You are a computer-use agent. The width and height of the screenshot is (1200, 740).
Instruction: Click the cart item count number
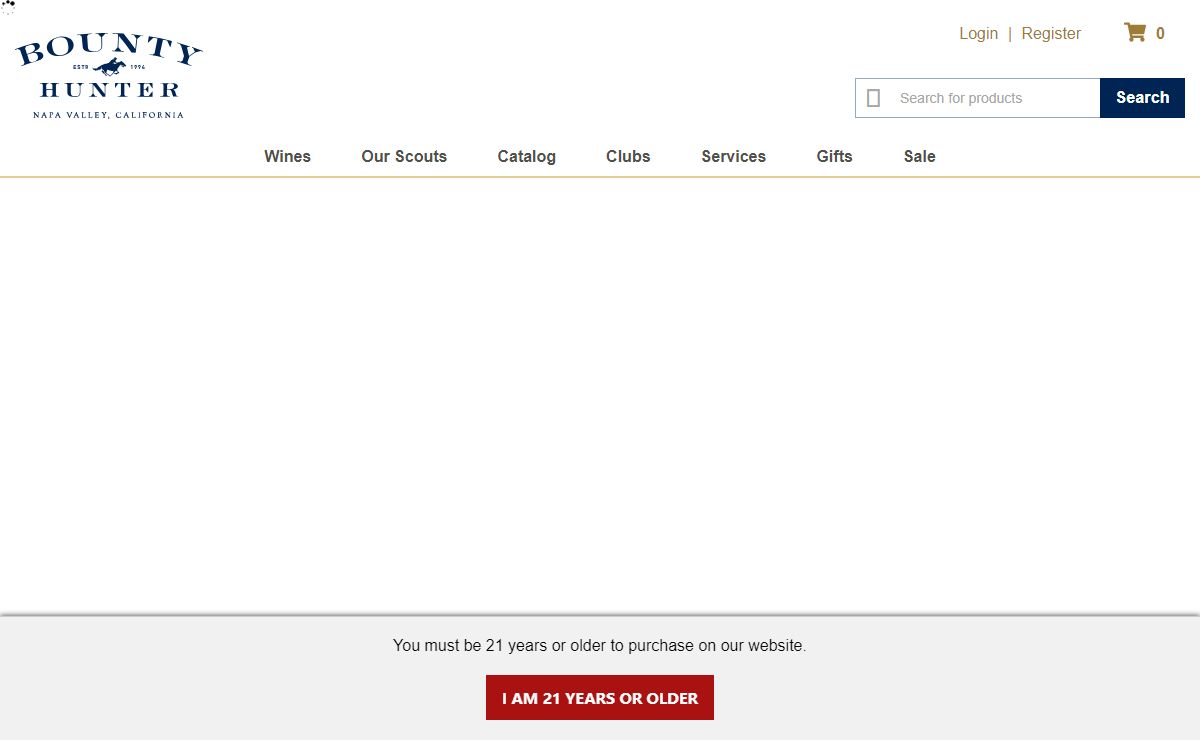click(1160, 34)
